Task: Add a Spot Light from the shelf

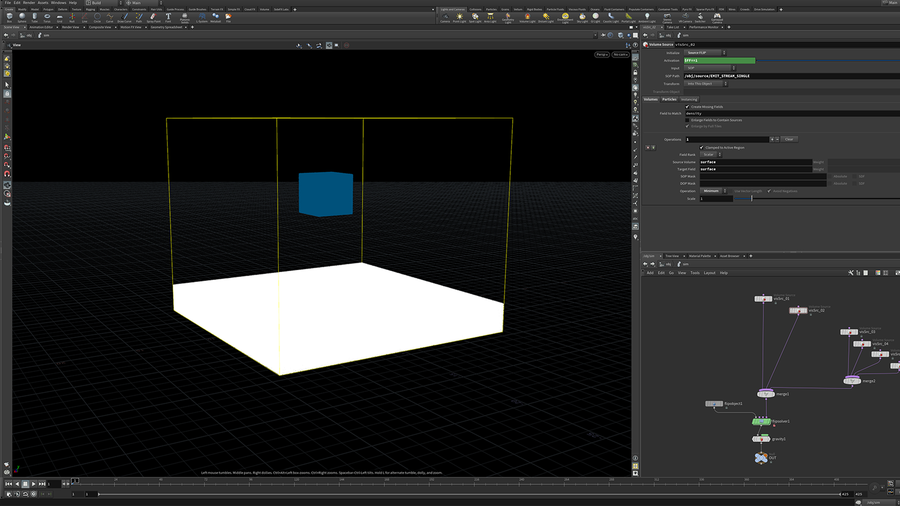Action: (x=475, y=18)
